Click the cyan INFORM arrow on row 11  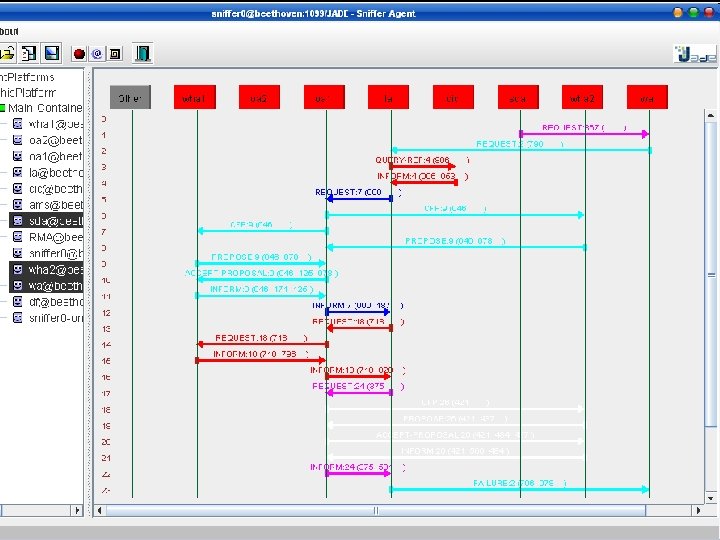click(260, 295)
